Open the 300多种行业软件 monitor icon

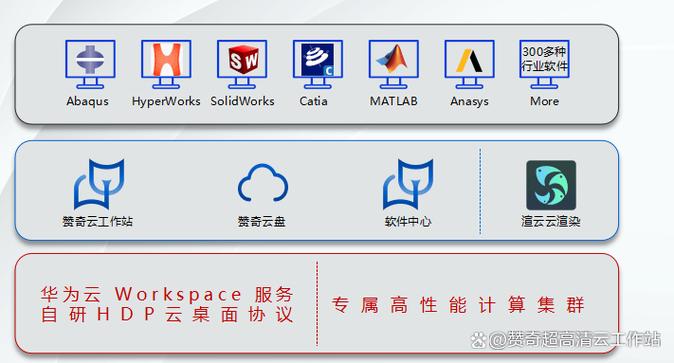pyautogui.click(x=544, y=64)
